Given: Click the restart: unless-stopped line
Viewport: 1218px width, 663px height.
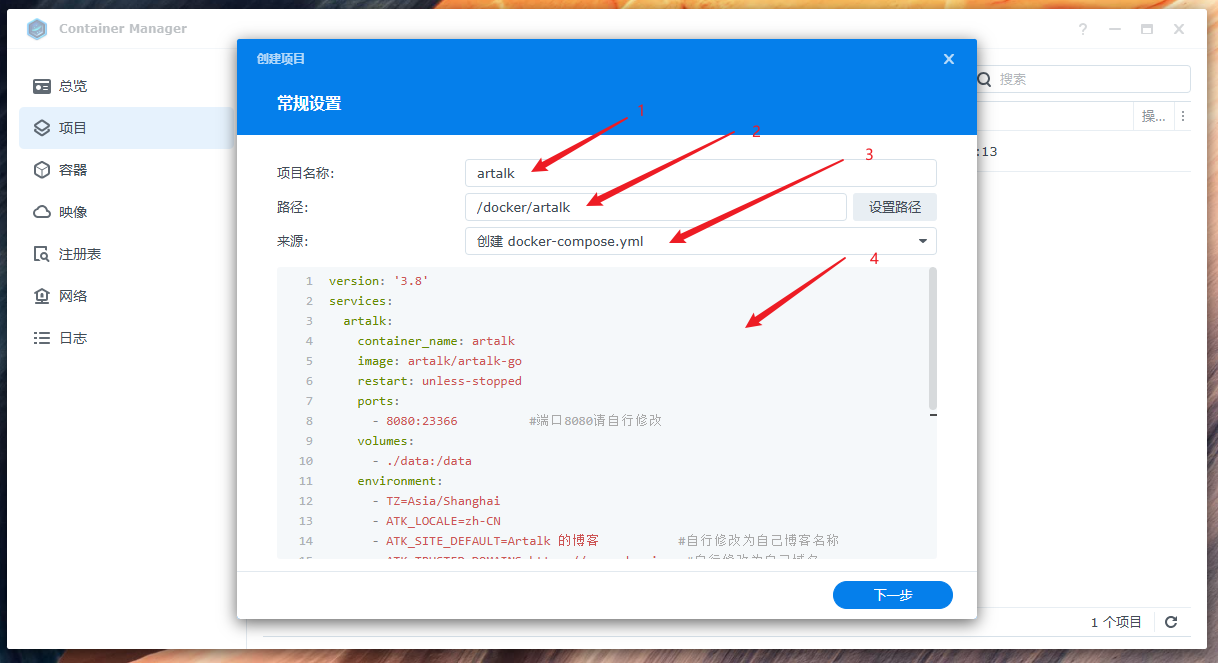Looking at the screenshot, I should [x=439, y=381].
